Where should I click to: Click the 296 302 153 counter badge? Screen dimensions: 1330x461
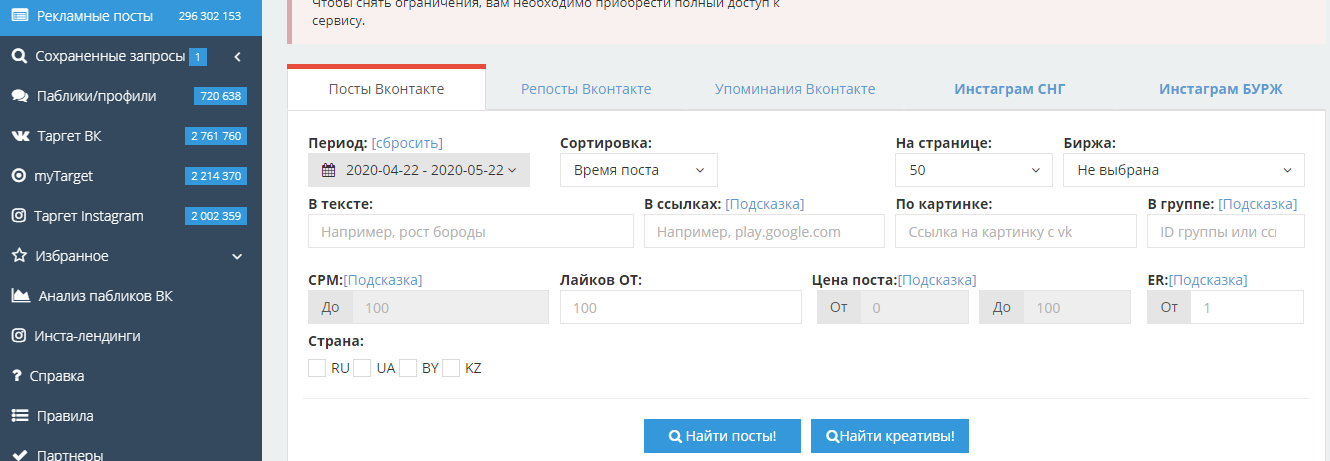click(x=210, y=16)
